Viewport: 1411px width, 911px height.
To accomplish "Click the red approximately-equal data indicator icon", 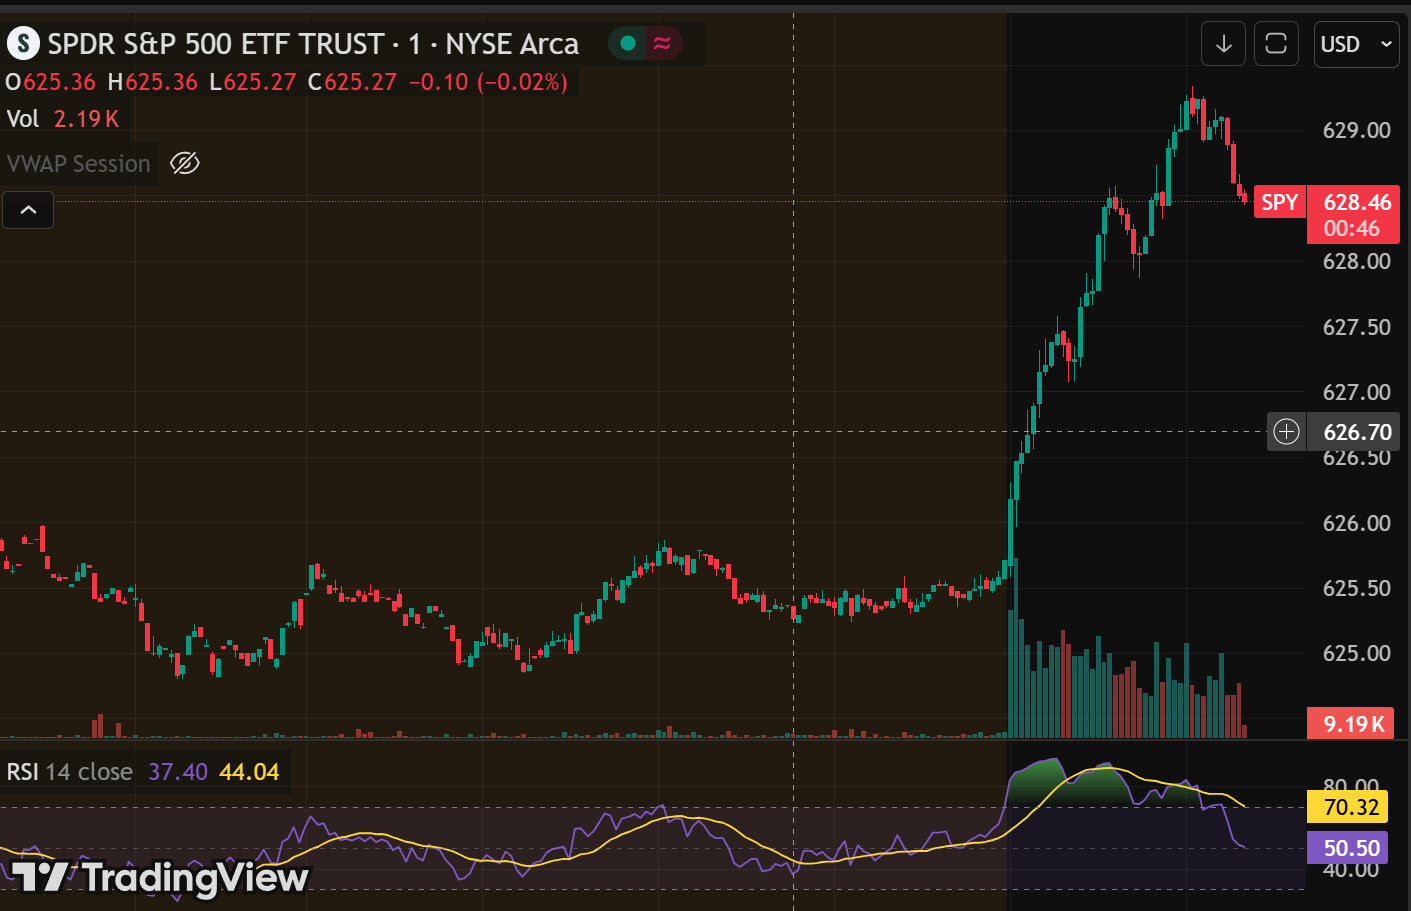I will coord(662,43).
